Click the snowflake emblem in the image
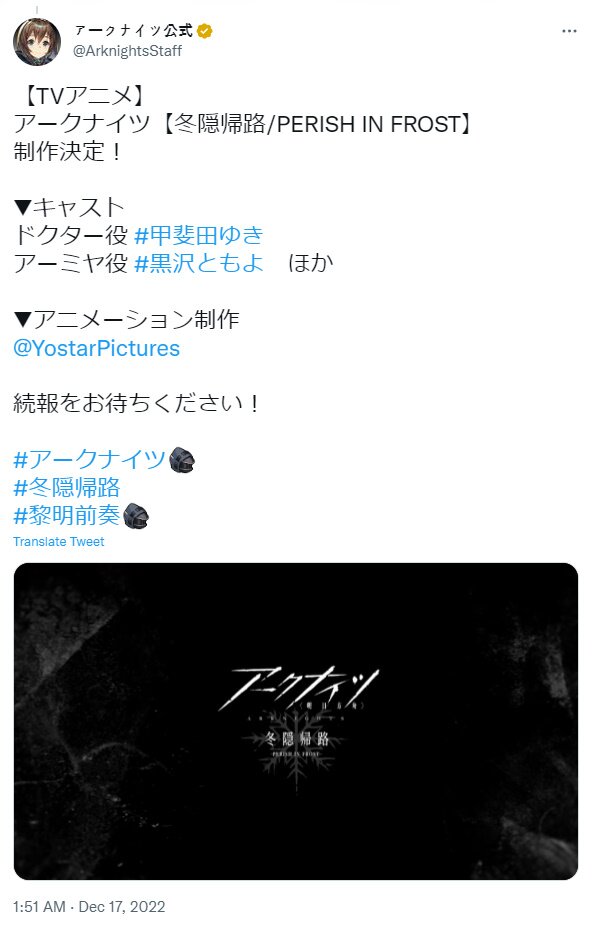 (x=297, y=763)
